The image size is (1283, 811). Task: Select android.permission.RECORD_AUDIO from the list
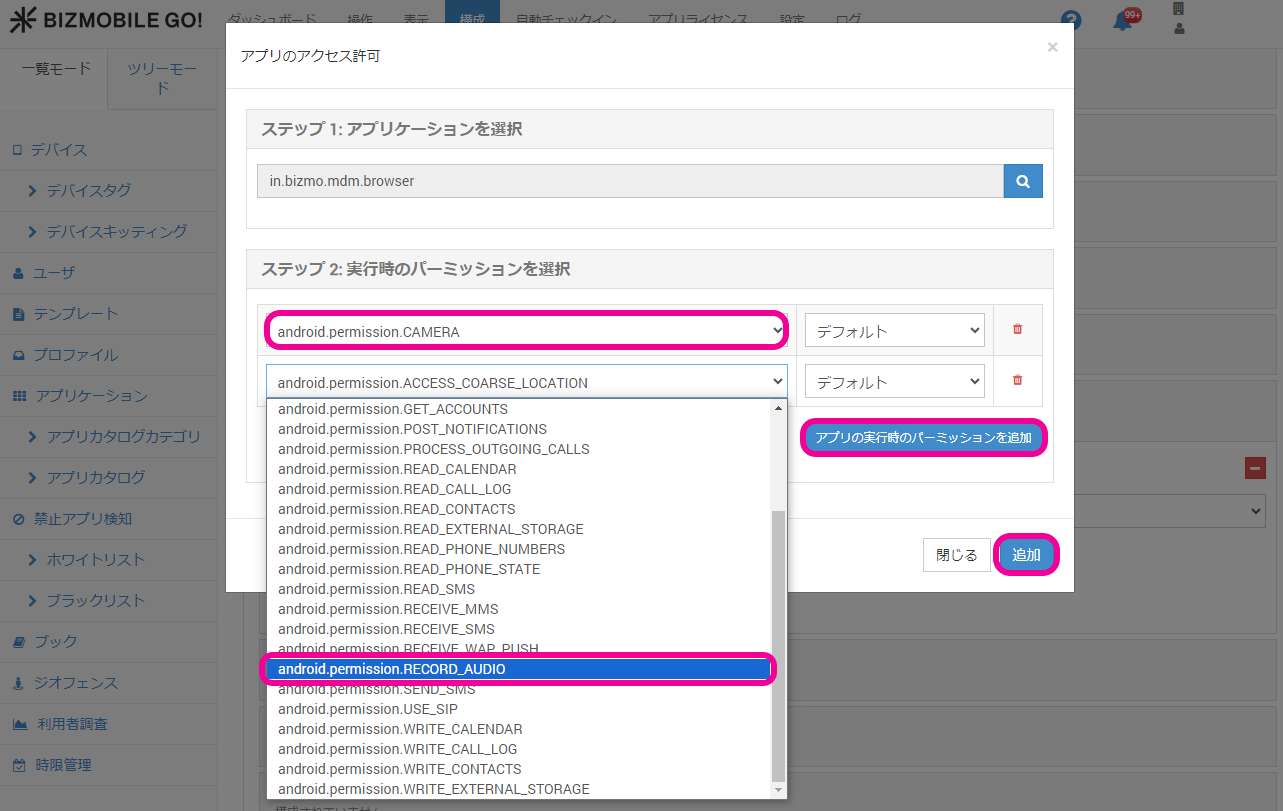coord(518,669)
